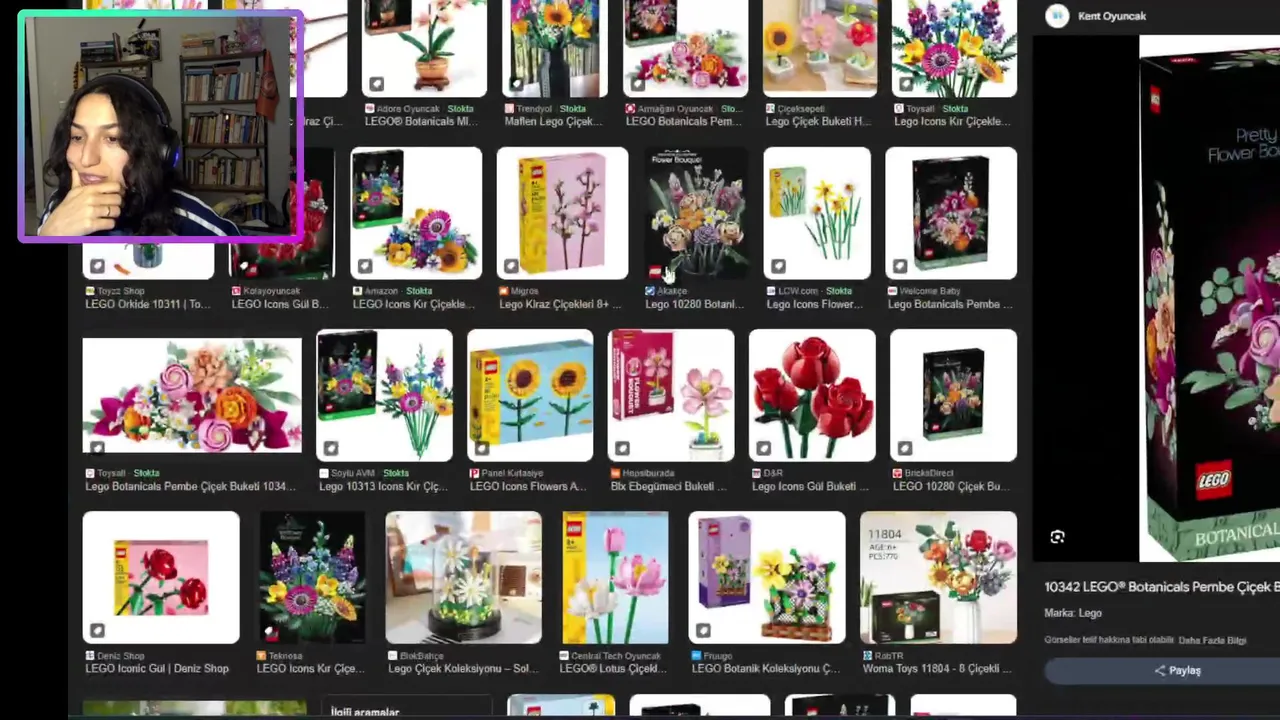Open Central Tech Oyuncak Lotus thumbnail
The width and height of the screenshot is (1280, 720).
pyautogui.click(x=615, y=577)
